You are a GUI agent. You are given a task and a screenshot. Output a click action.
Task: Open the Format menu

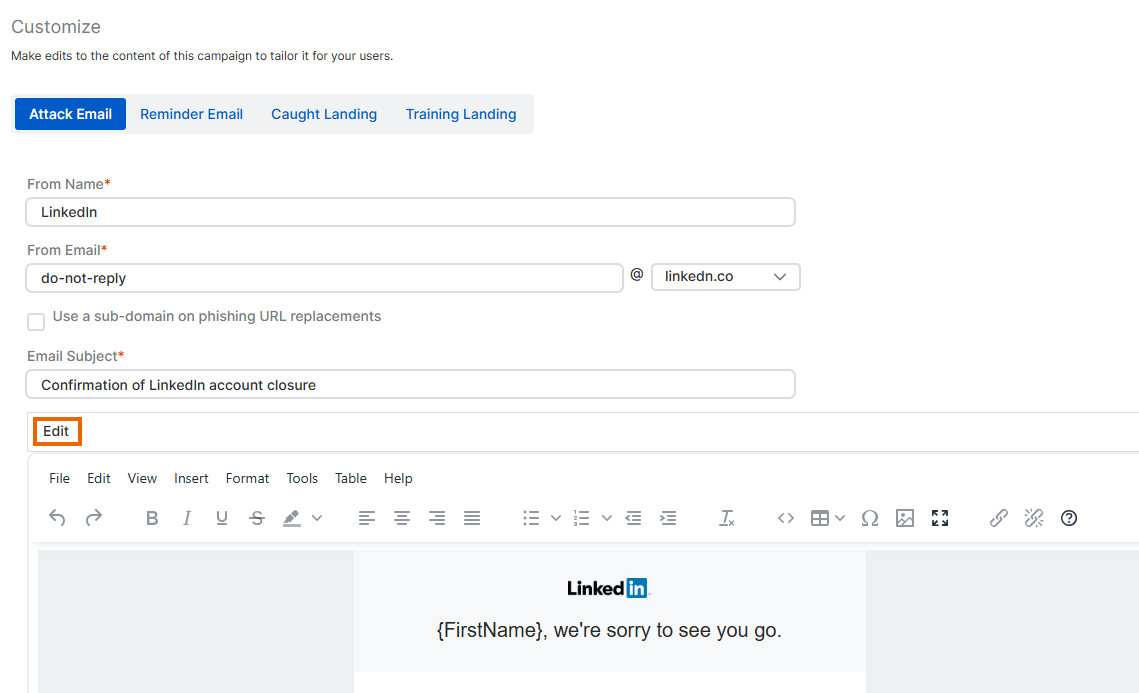click(x=247, y=478)
